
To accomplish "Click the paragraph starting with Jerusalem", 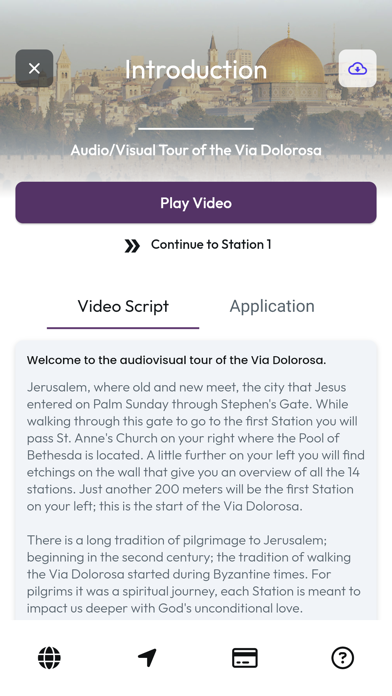I will tap(196, 447).
